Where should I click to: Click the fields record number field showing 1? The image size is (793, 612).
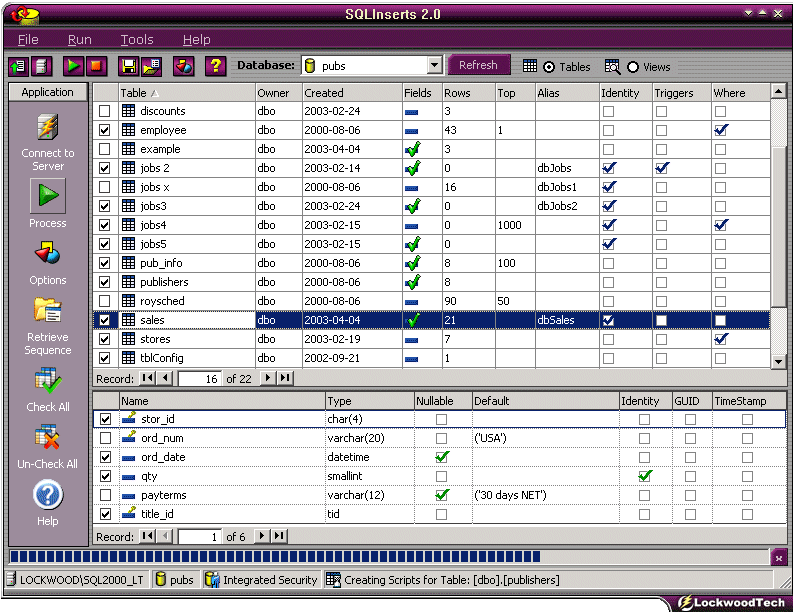click(199, 536)
